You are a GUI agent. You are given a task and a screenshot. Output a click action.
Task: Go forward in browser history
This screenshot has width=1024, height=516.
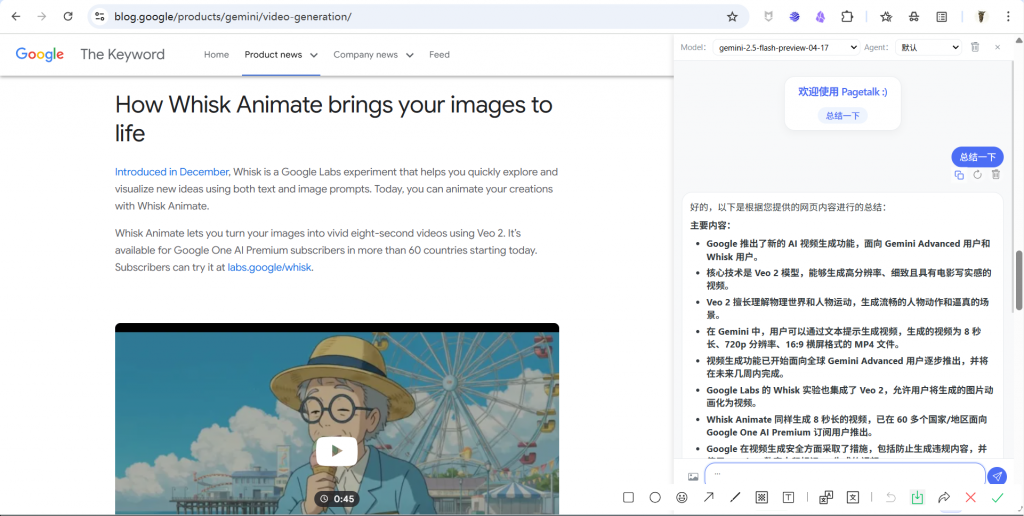[x=42, y=17]
